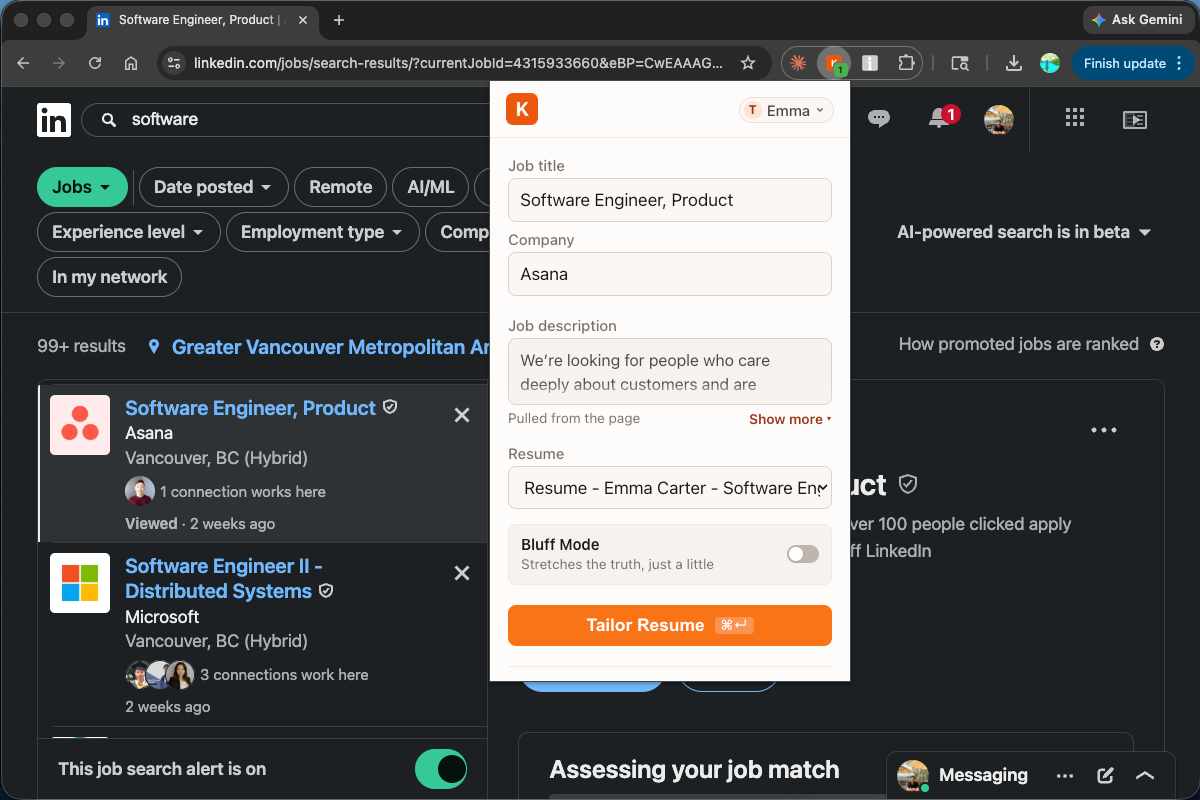Image resolution: width=1200 pixels, height=800 pixels.
Task: Turn off the job search alert toggle
Action: point(441,769)
